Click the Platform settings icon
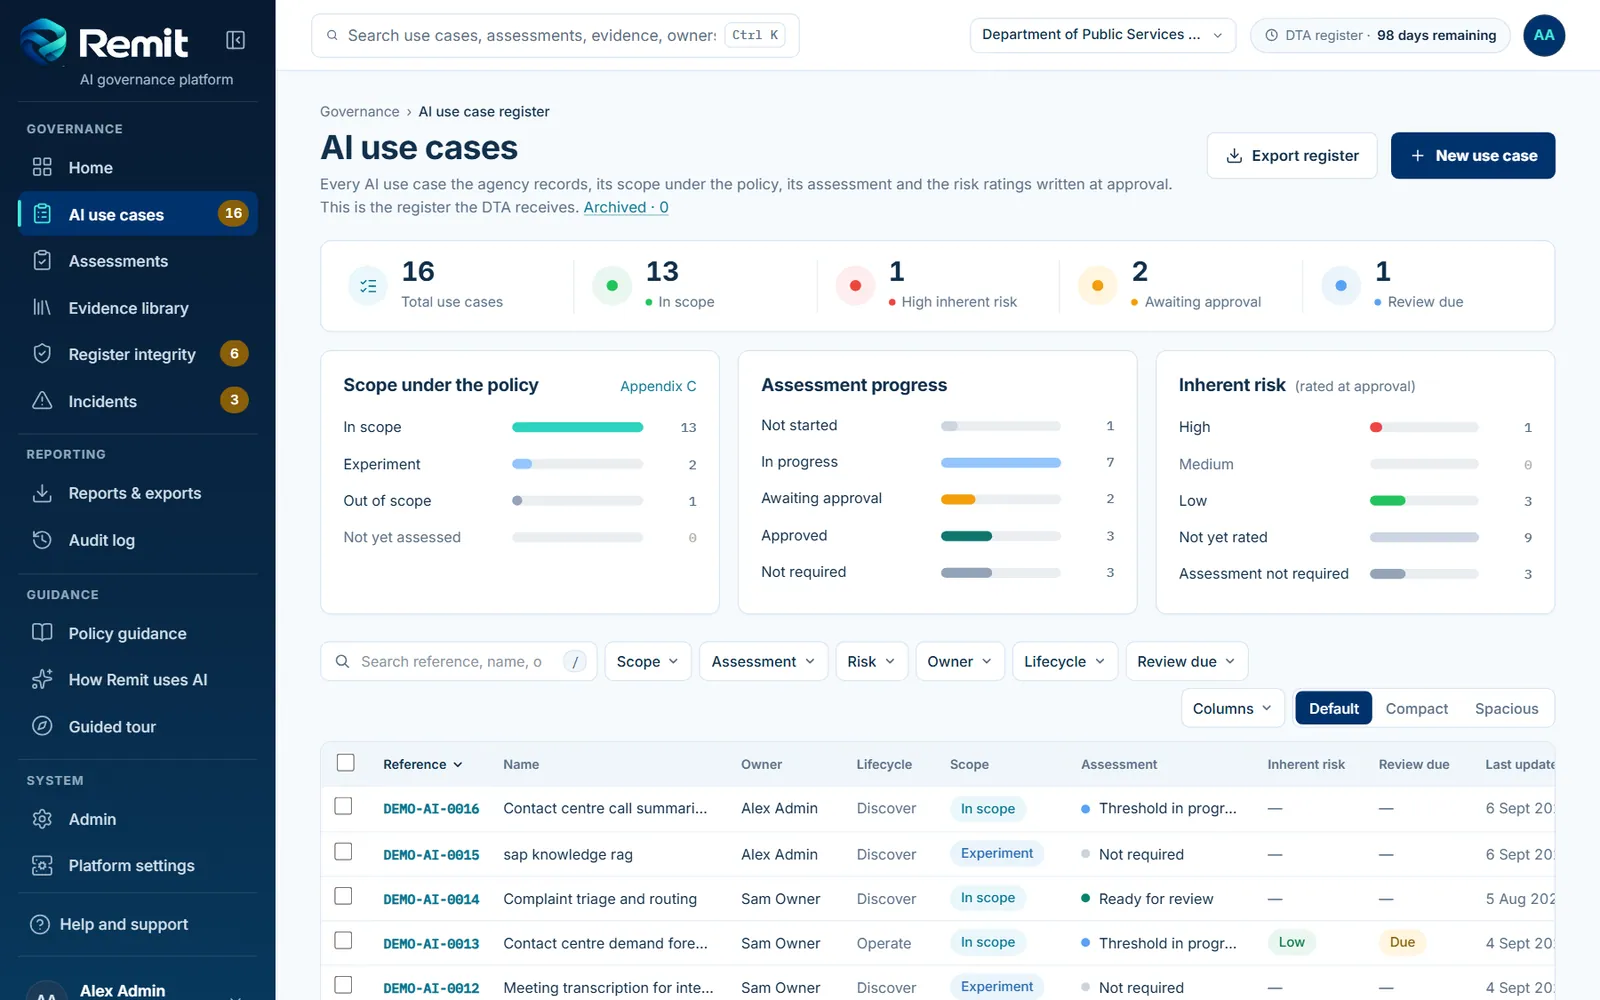Viewport: 1600px width, 1000px height. click(x=42, y=865)
